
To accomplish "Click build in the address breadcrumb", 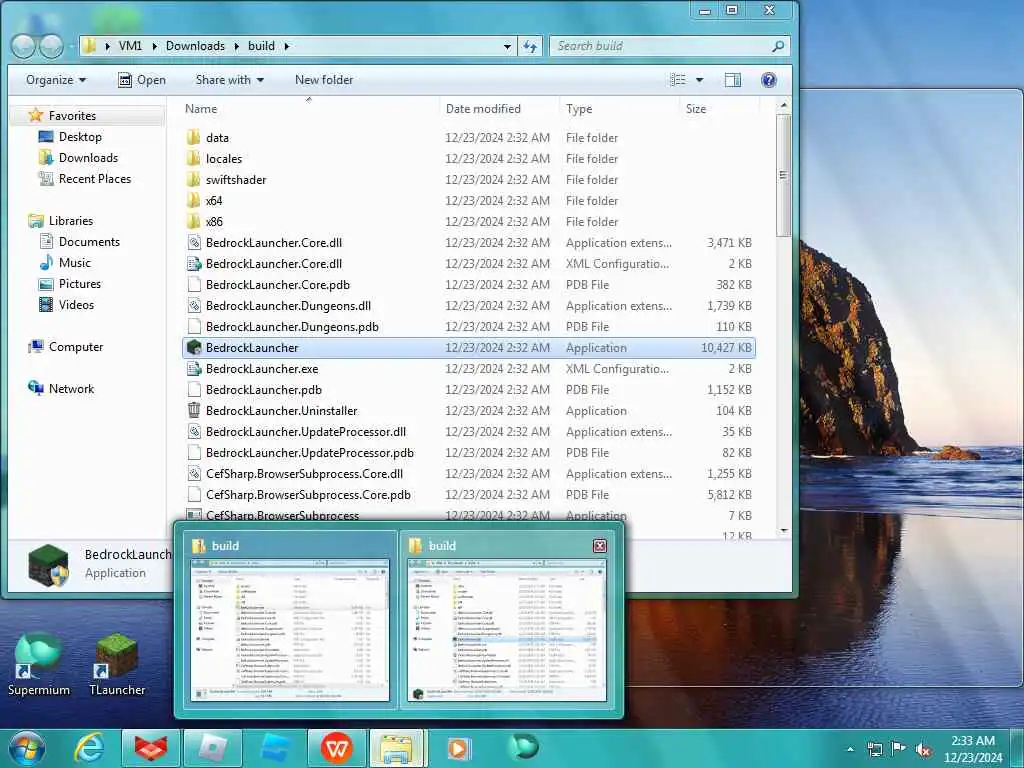I will [x=261, y=46].
